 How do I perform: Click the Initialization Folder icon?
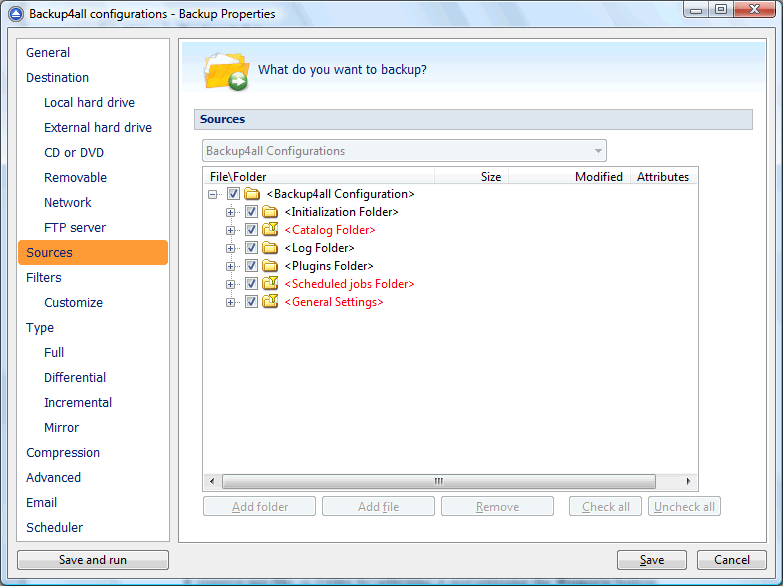(270, 212)
